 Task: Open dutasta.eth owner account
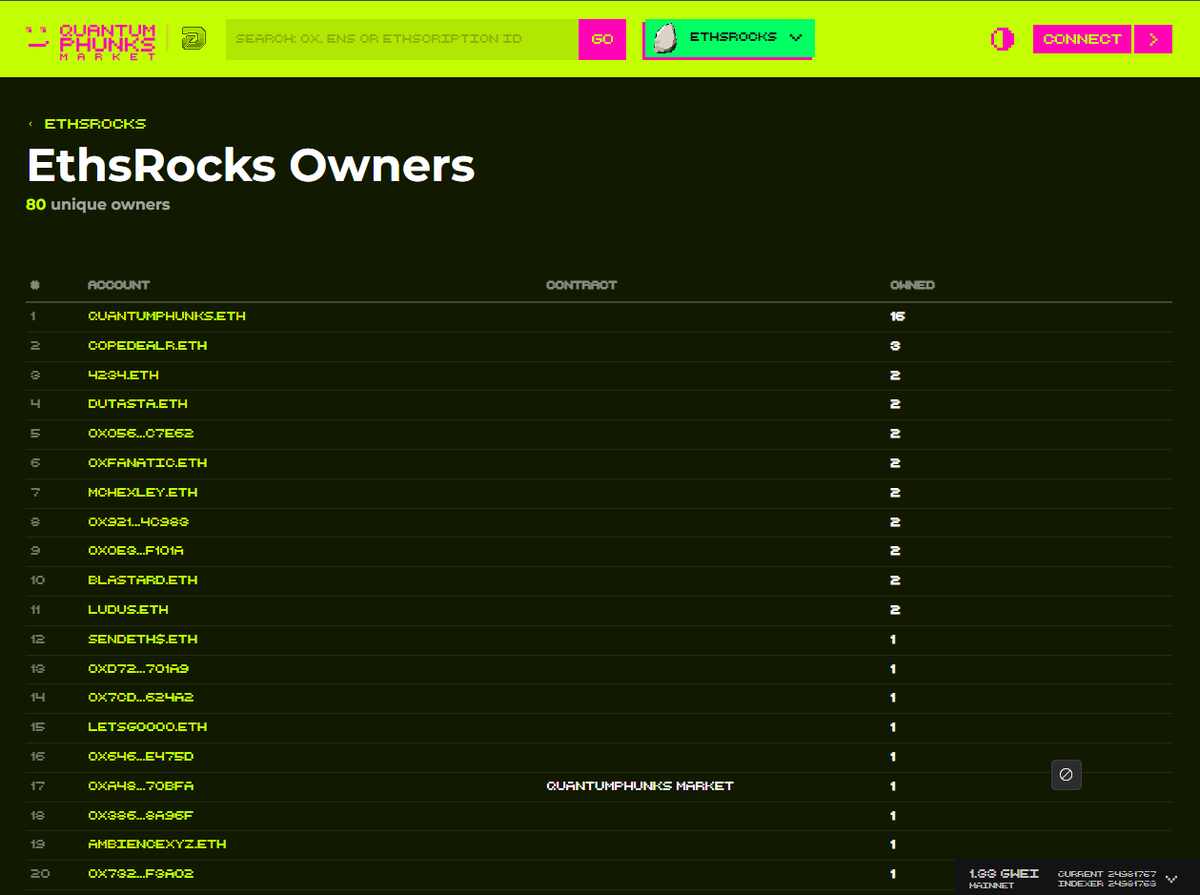pos(138,404)
